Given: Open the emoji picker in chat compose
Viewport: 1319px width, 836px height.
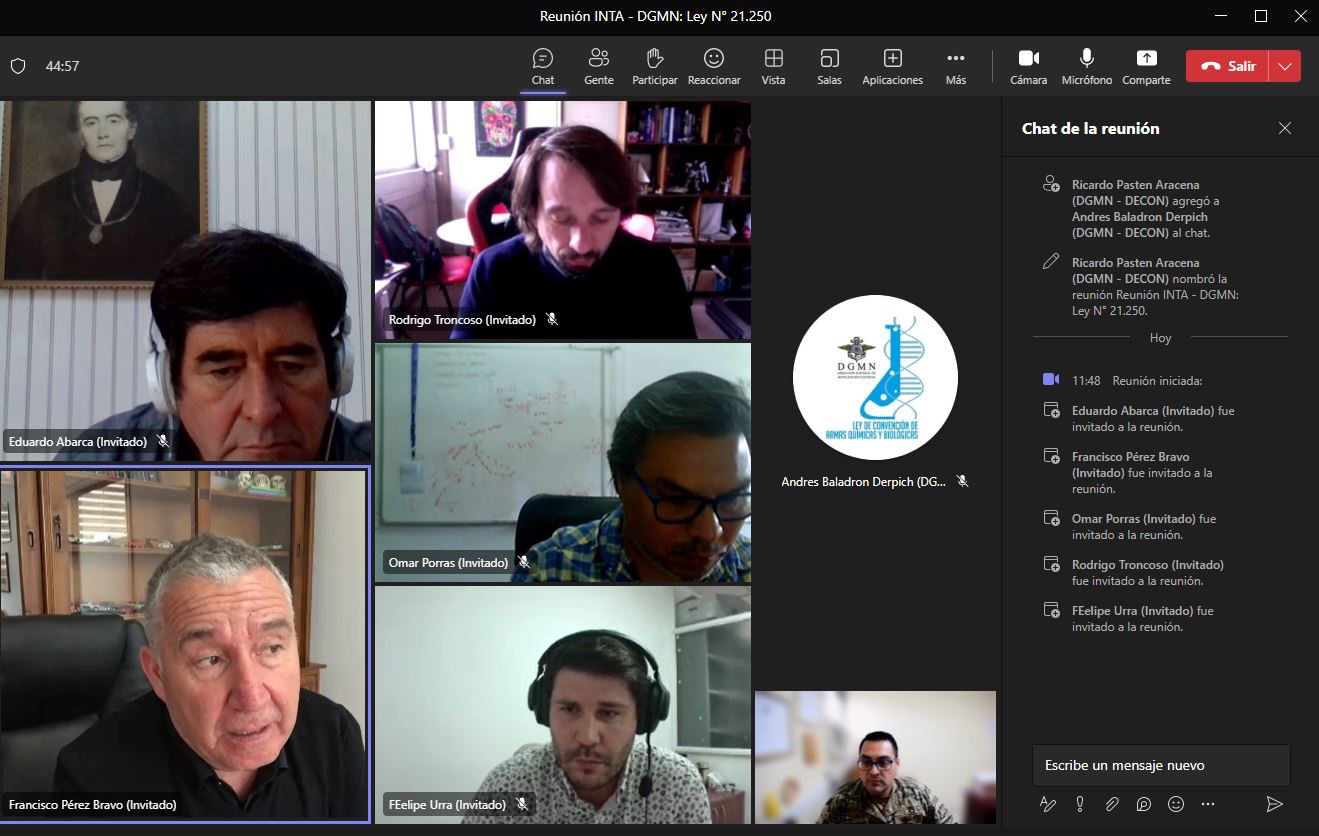Looking at the screenshot, I should click(x=1176, y=804).
